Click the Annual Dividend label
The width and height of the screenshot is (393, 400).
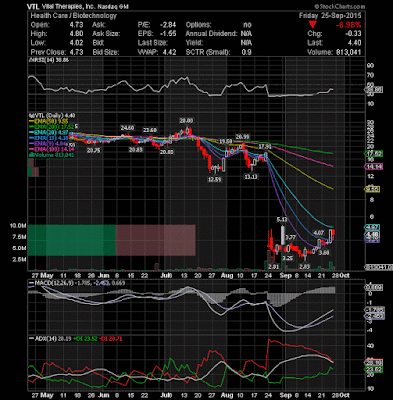pyautogui.click(x=211, y=34)
